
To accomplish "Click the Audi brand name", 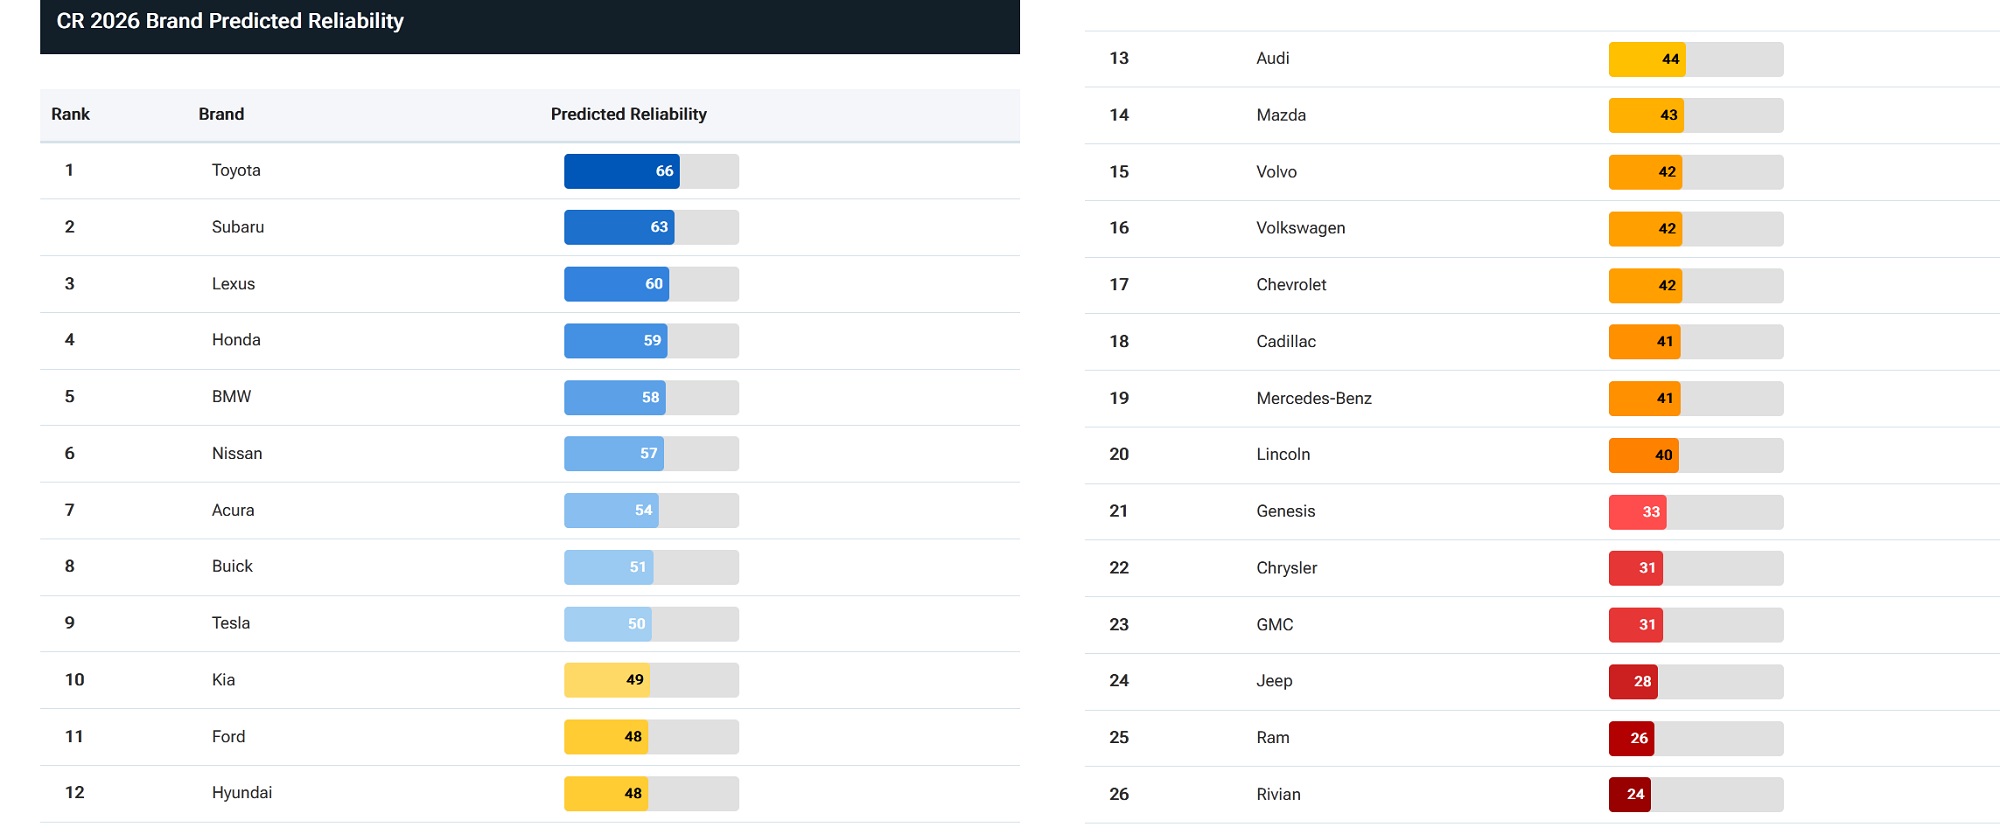I will coord(1273,58).
